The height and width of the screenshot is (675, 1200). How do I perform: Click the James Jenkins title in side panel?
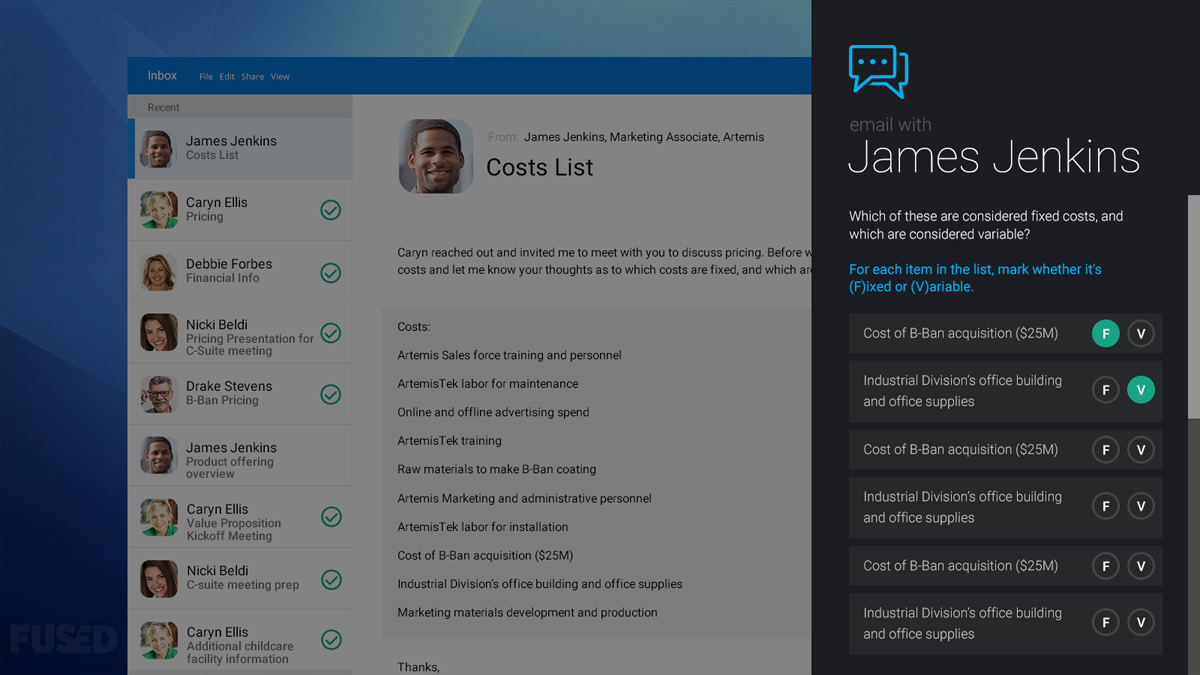click(994, 157)
